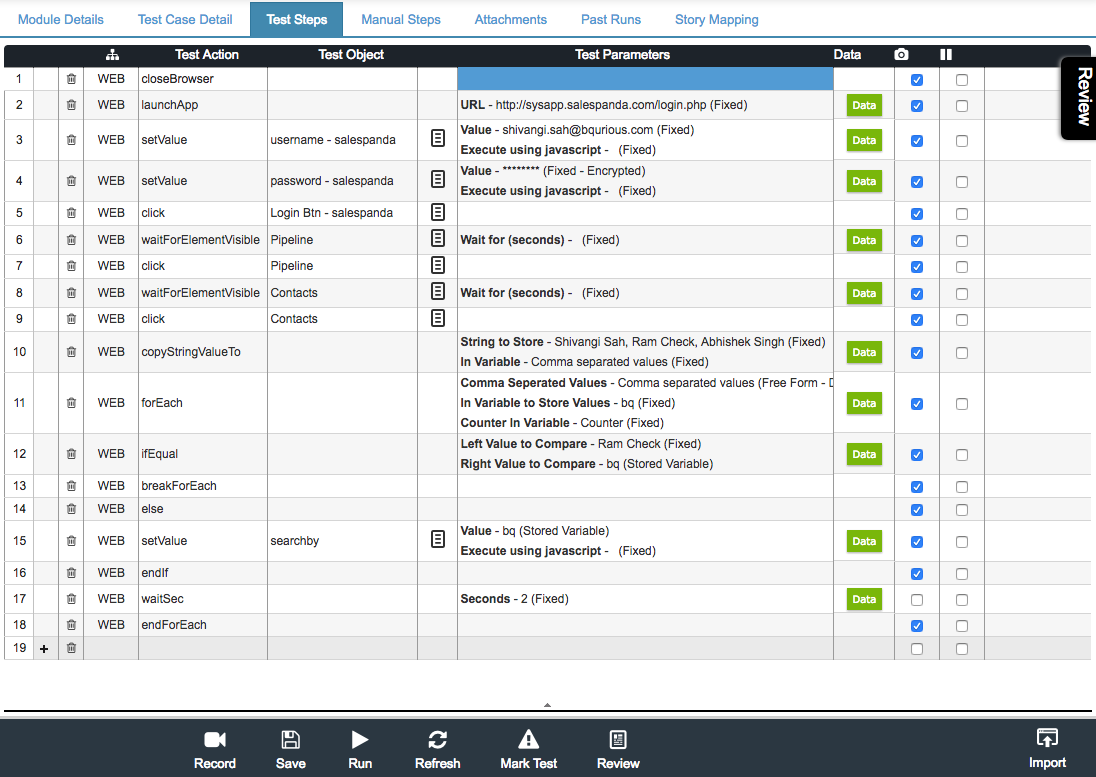The width and height of the screenshot is (1096, 777).
Task: Enable pause checkbox for step 5 click
Action: [x=962, y=215]
